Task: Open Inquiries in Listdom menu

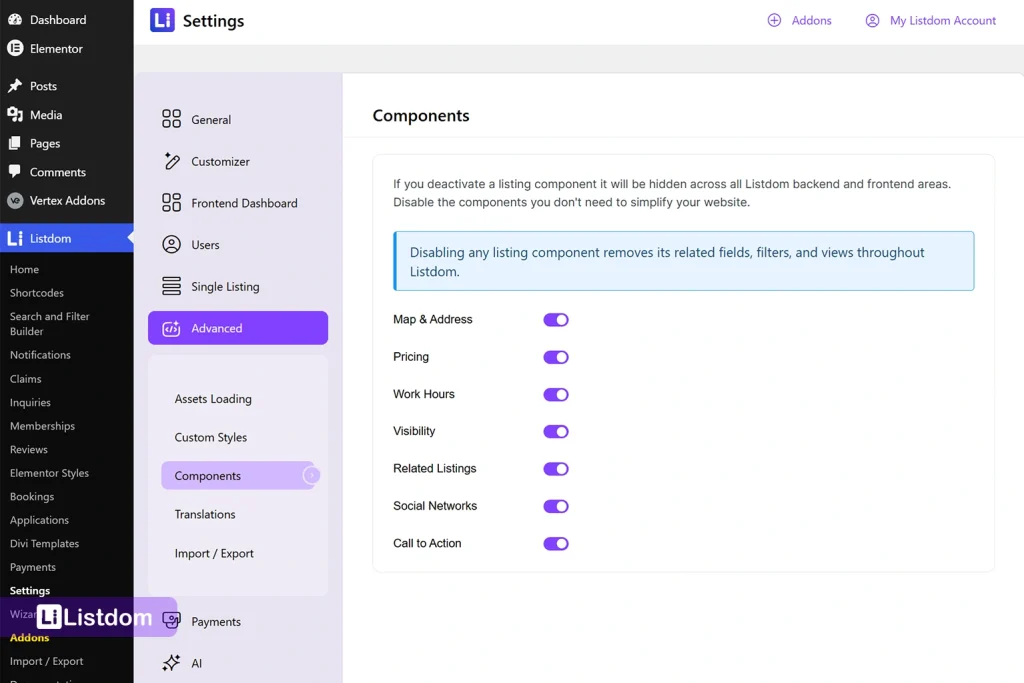Action: coord(30,402)
